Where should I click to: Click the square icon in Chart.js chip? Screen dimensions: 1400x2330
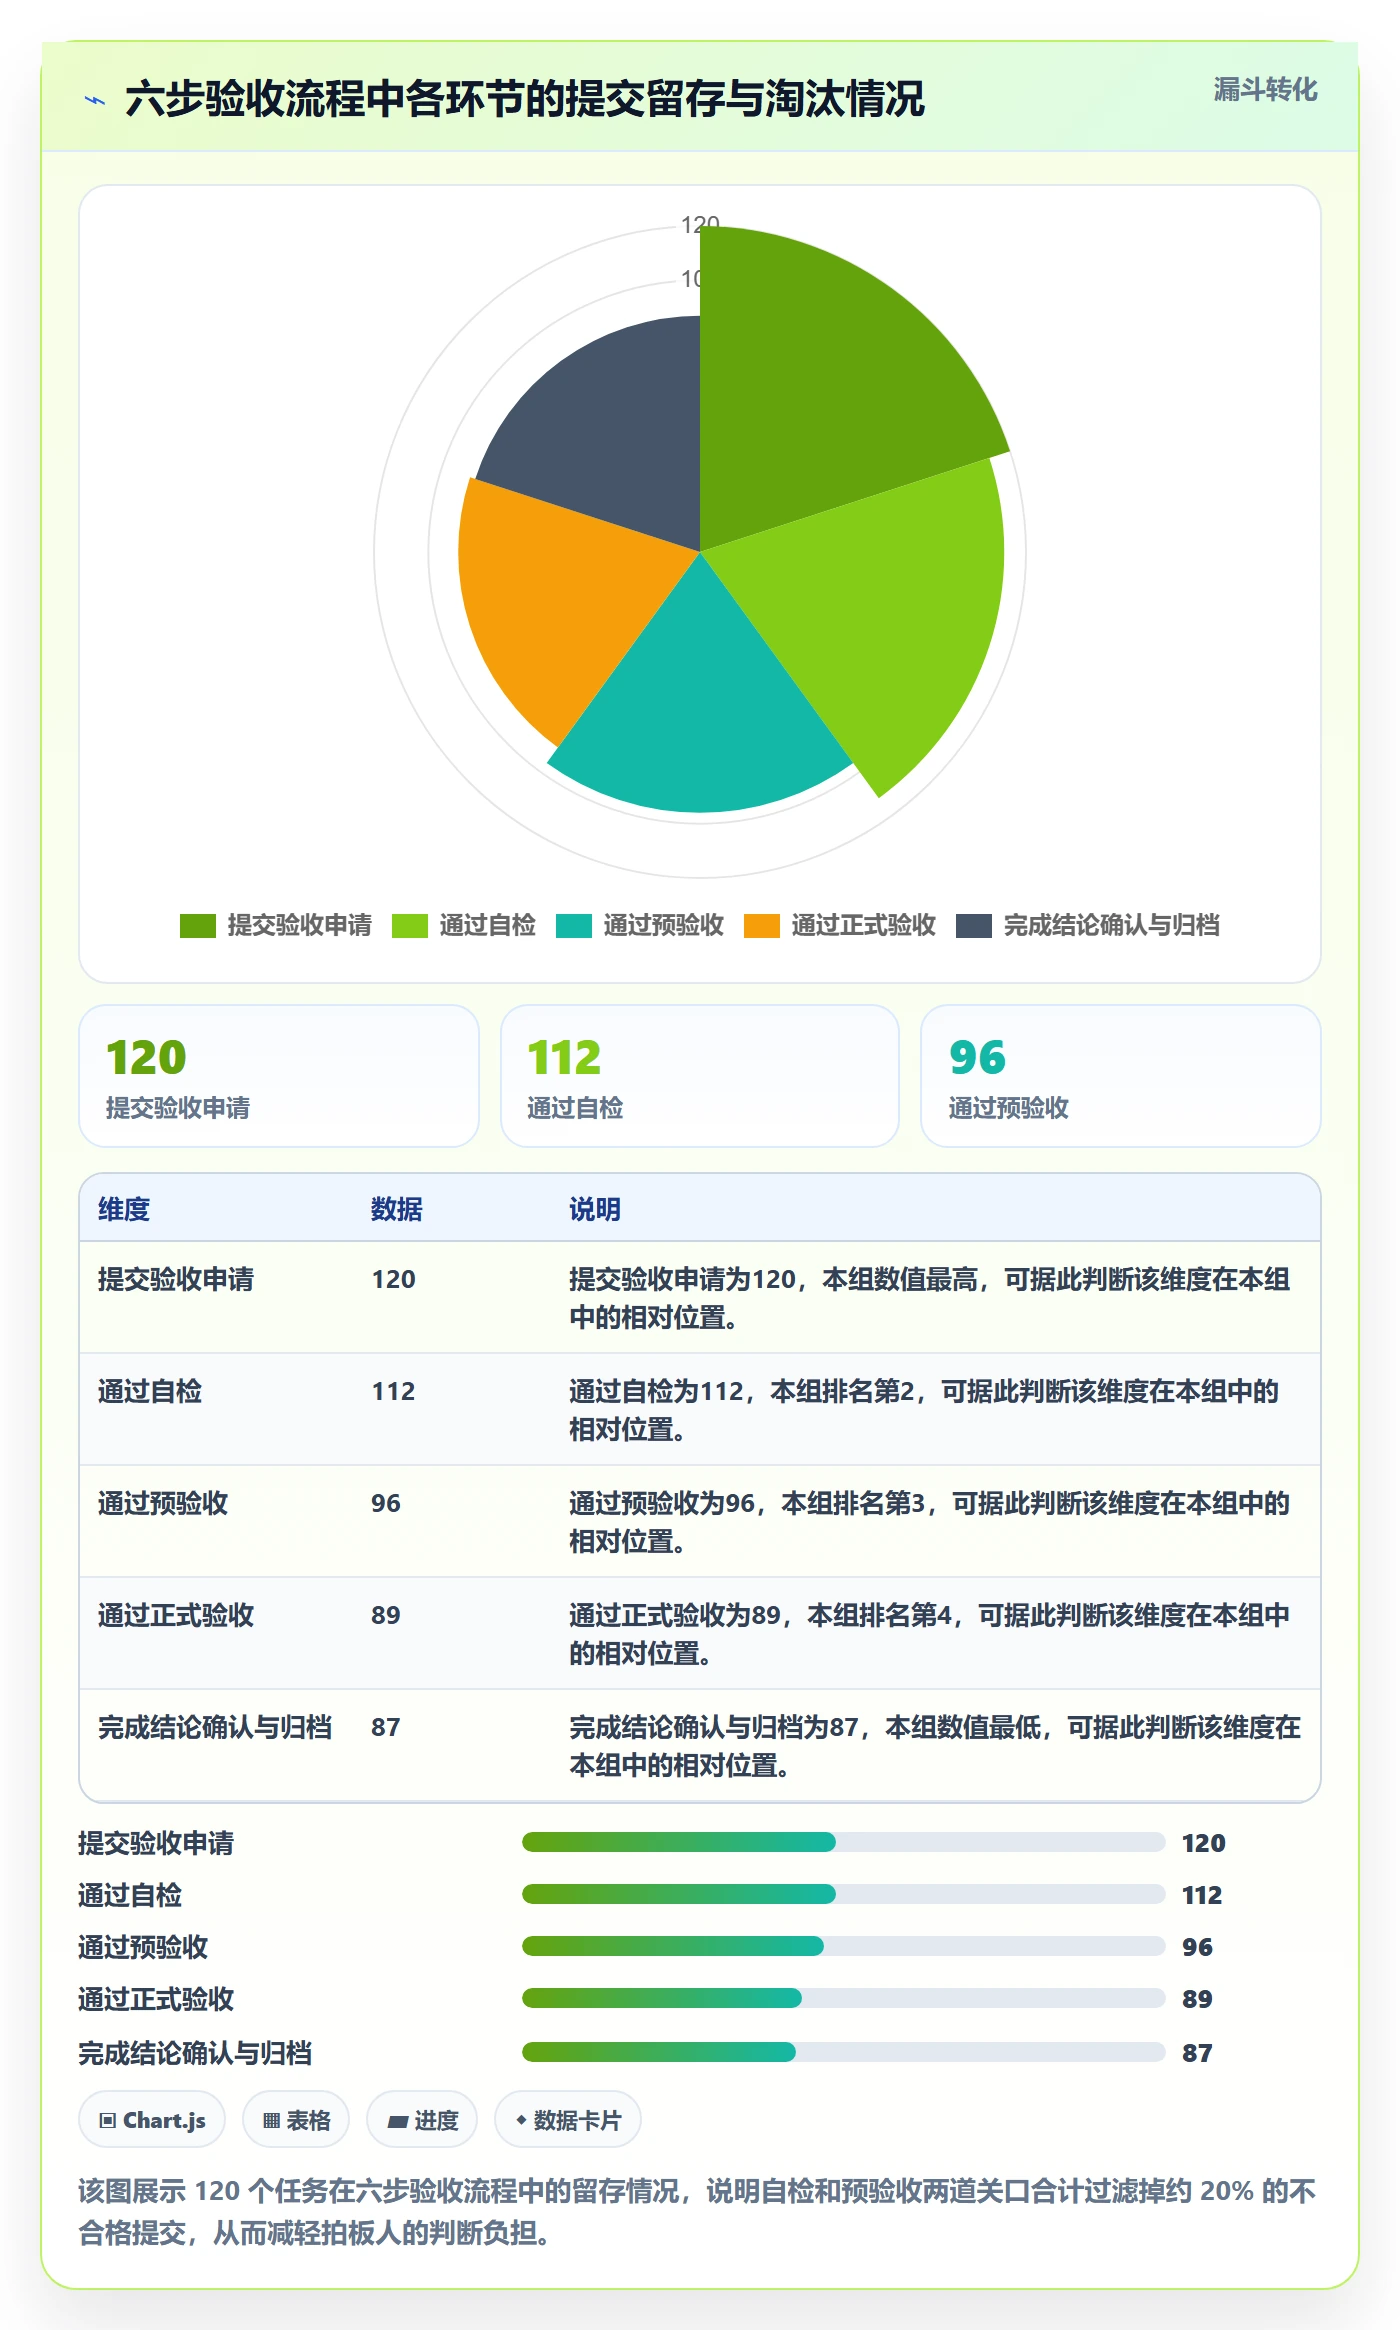(108, 2120)
